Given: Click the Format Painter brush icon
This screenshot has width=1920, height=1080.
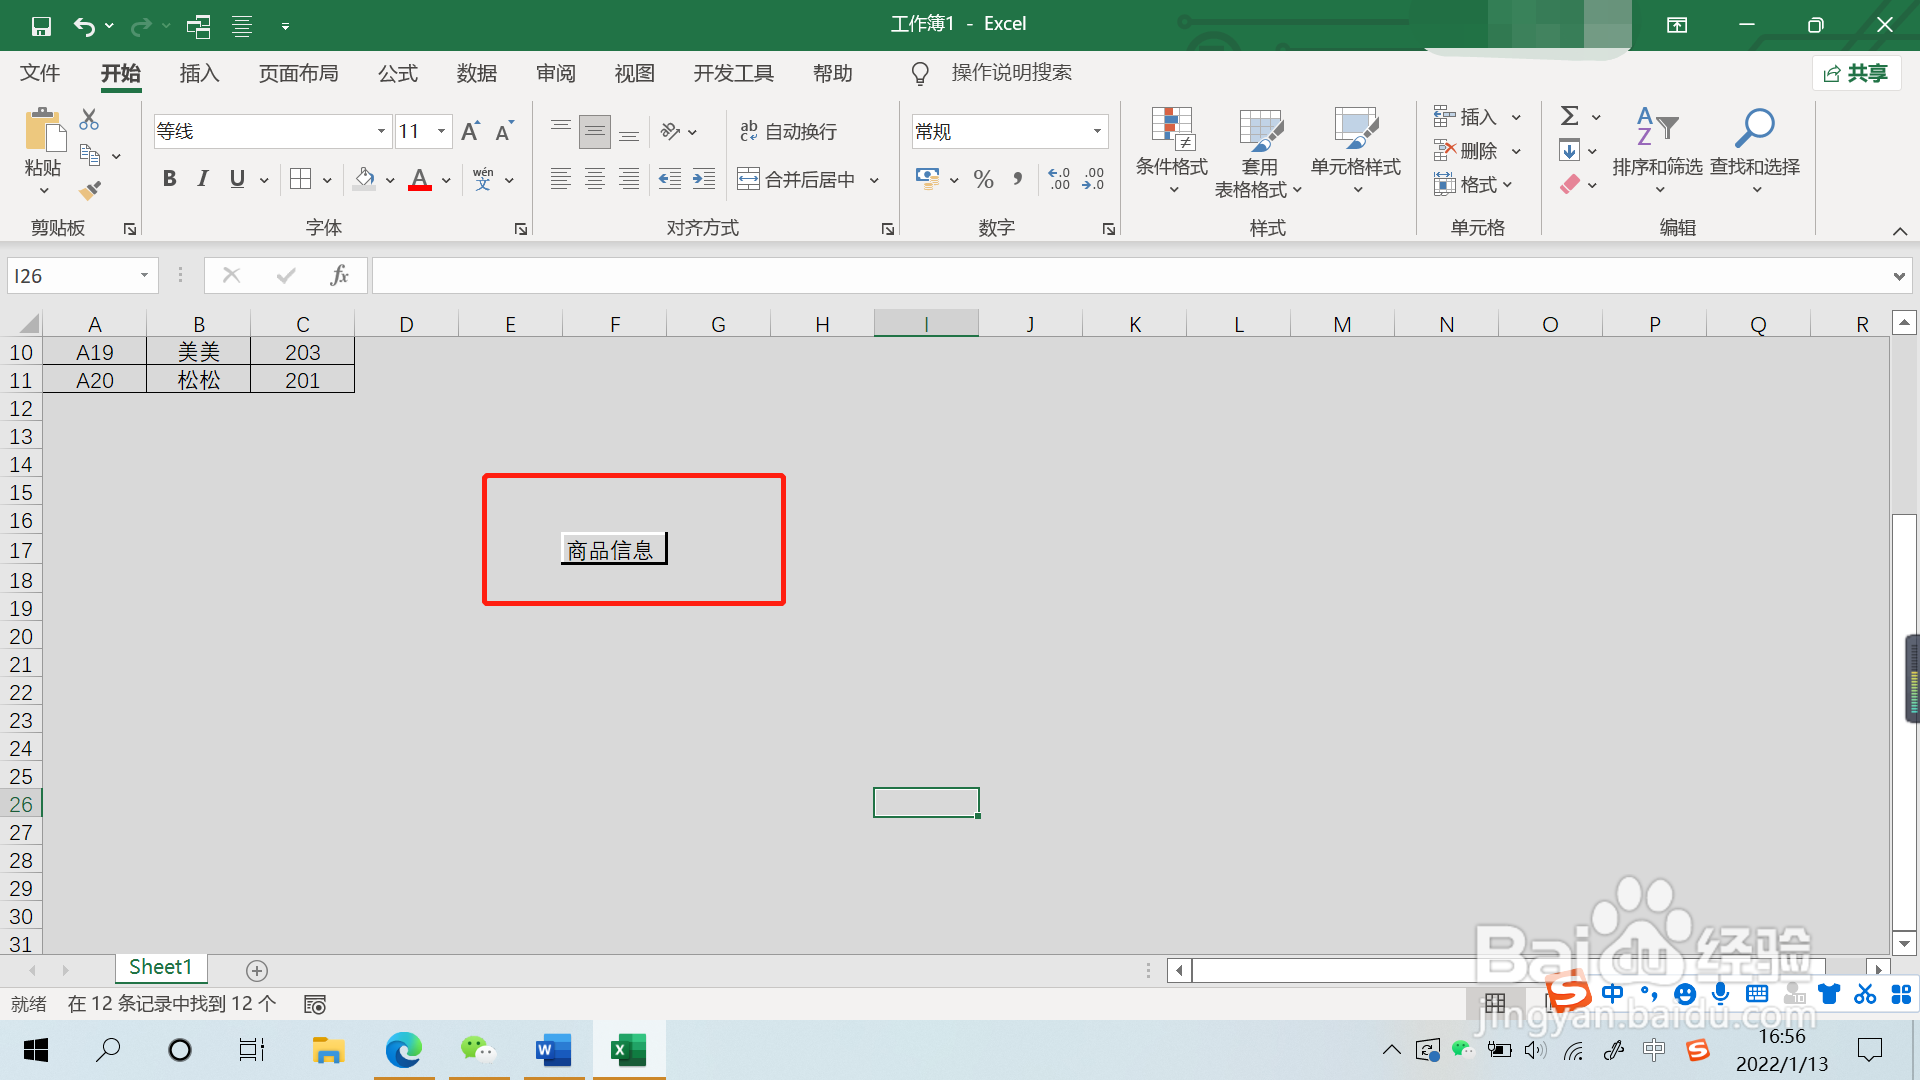Looking at the screenshot, I should coord(90,190).
